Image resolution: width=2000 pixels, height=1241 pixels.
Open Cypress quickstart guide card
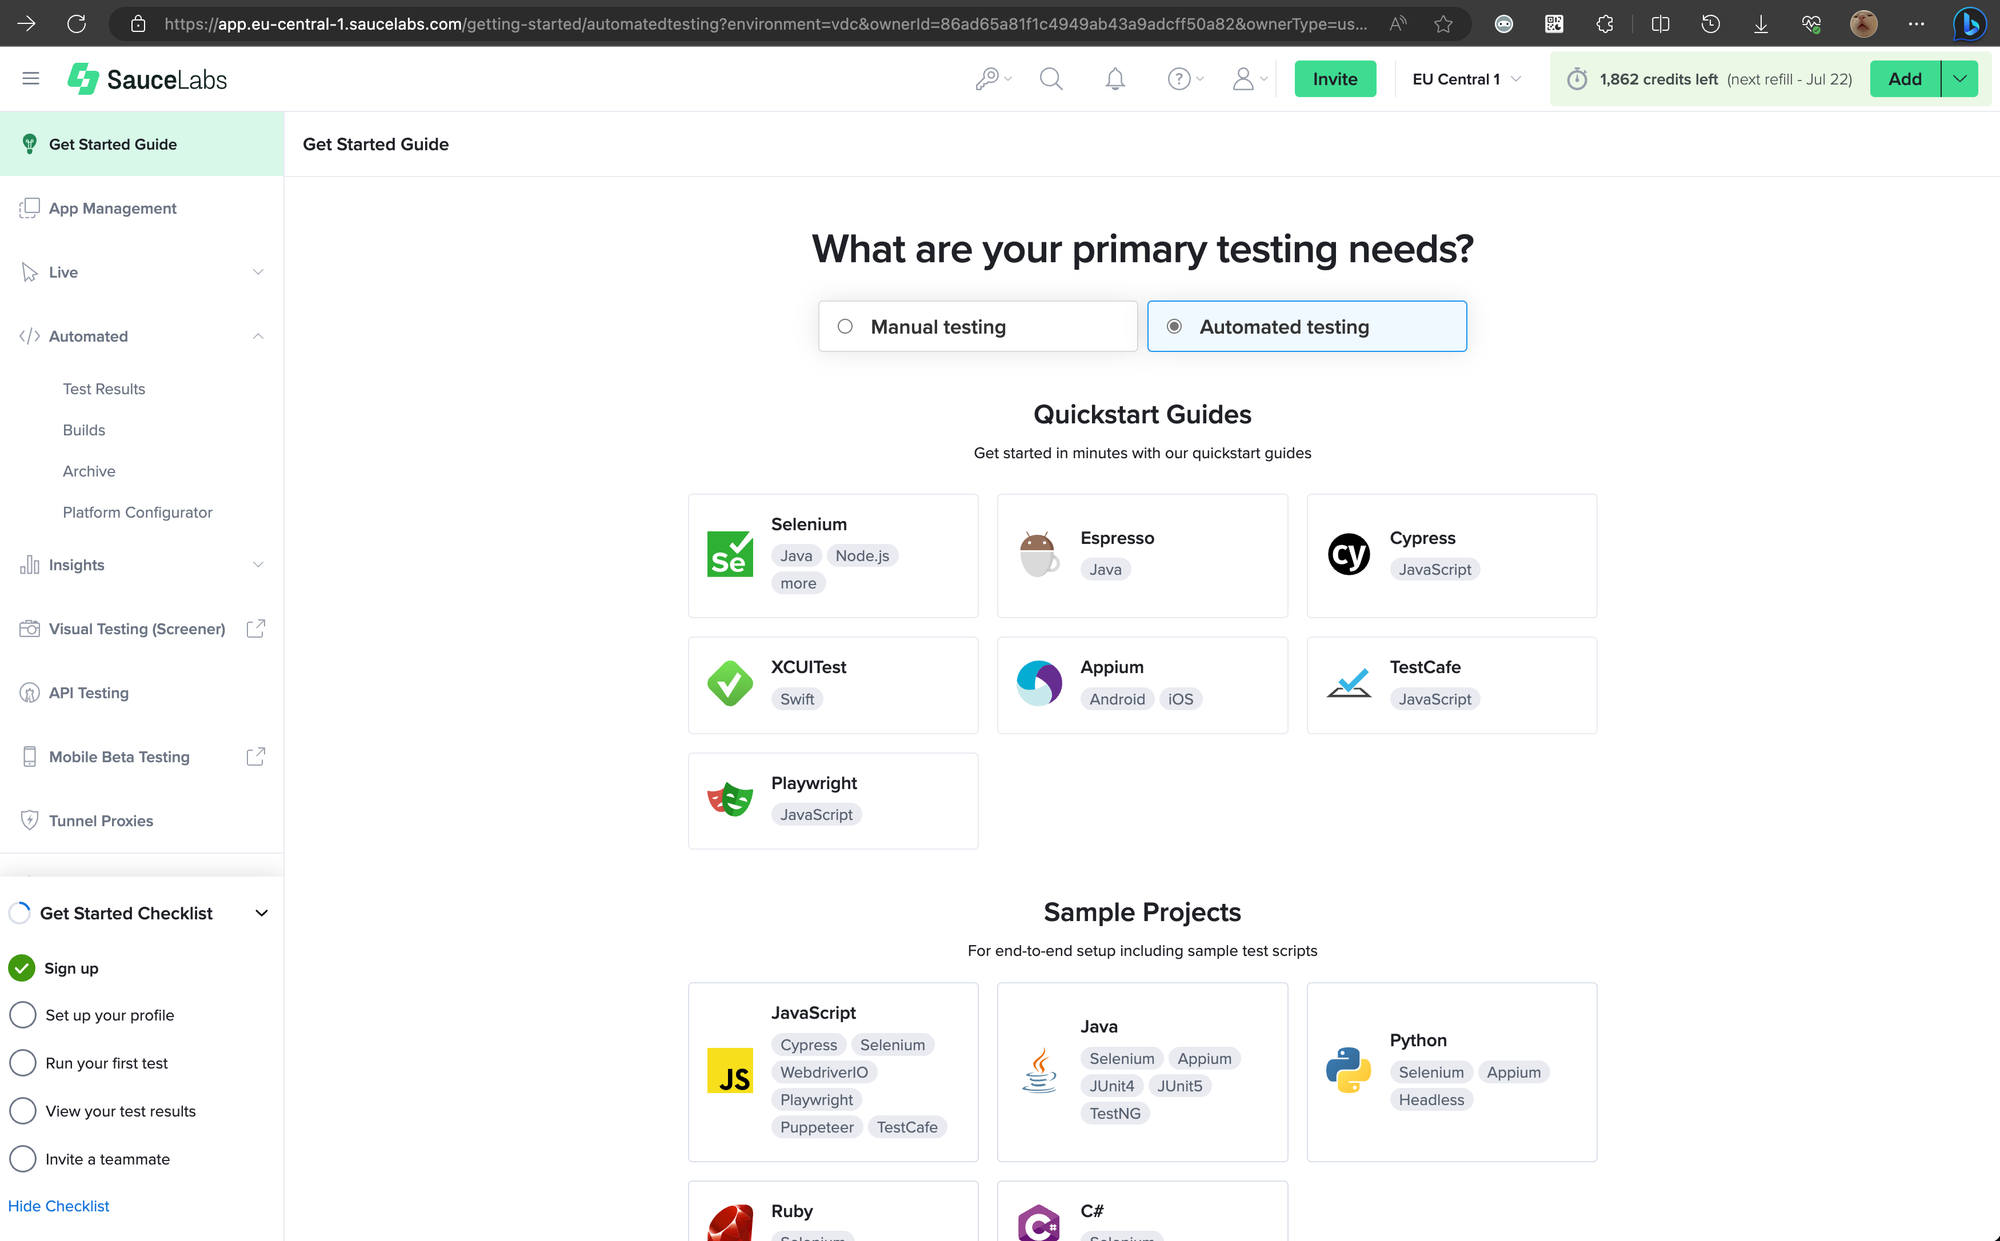1451,555
